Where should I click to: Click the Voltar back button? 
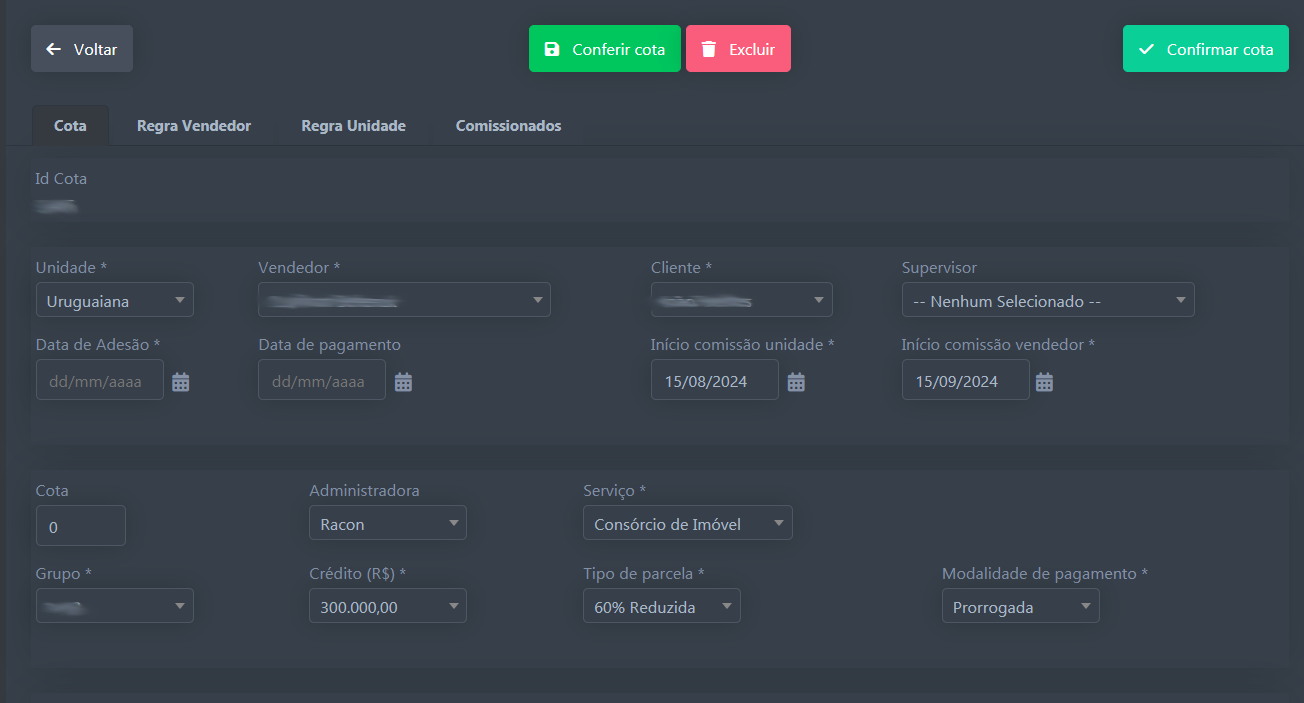tap(82, 49)
